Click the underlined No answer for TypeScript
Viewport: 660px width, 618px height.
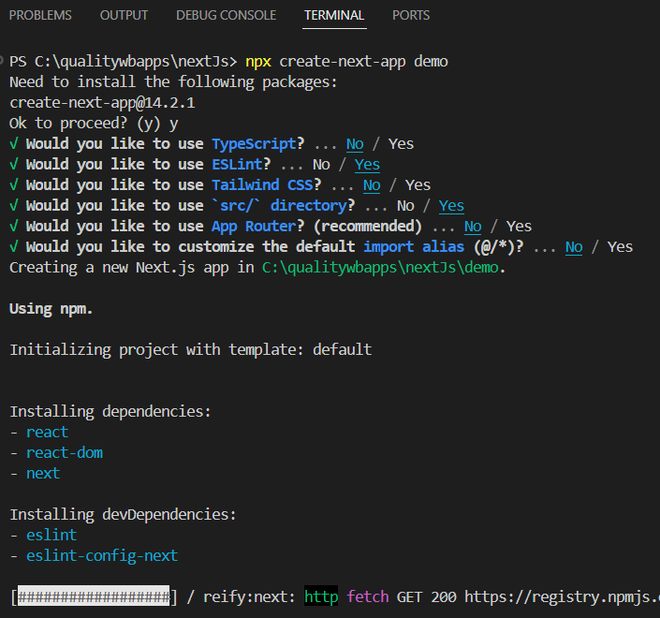point(355,144)
